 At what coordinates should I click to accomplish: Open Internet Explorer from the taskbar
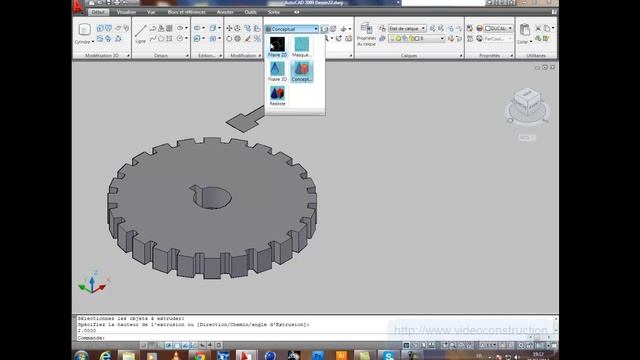coord(105,355)
